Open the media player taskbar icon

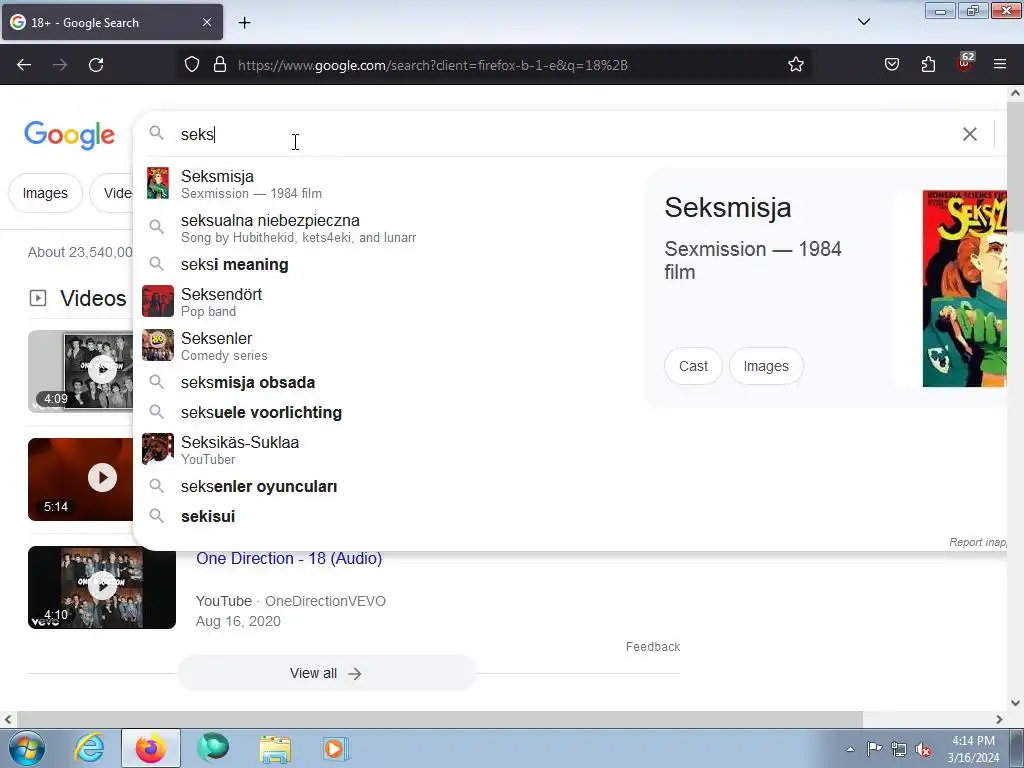click(337, 748)
